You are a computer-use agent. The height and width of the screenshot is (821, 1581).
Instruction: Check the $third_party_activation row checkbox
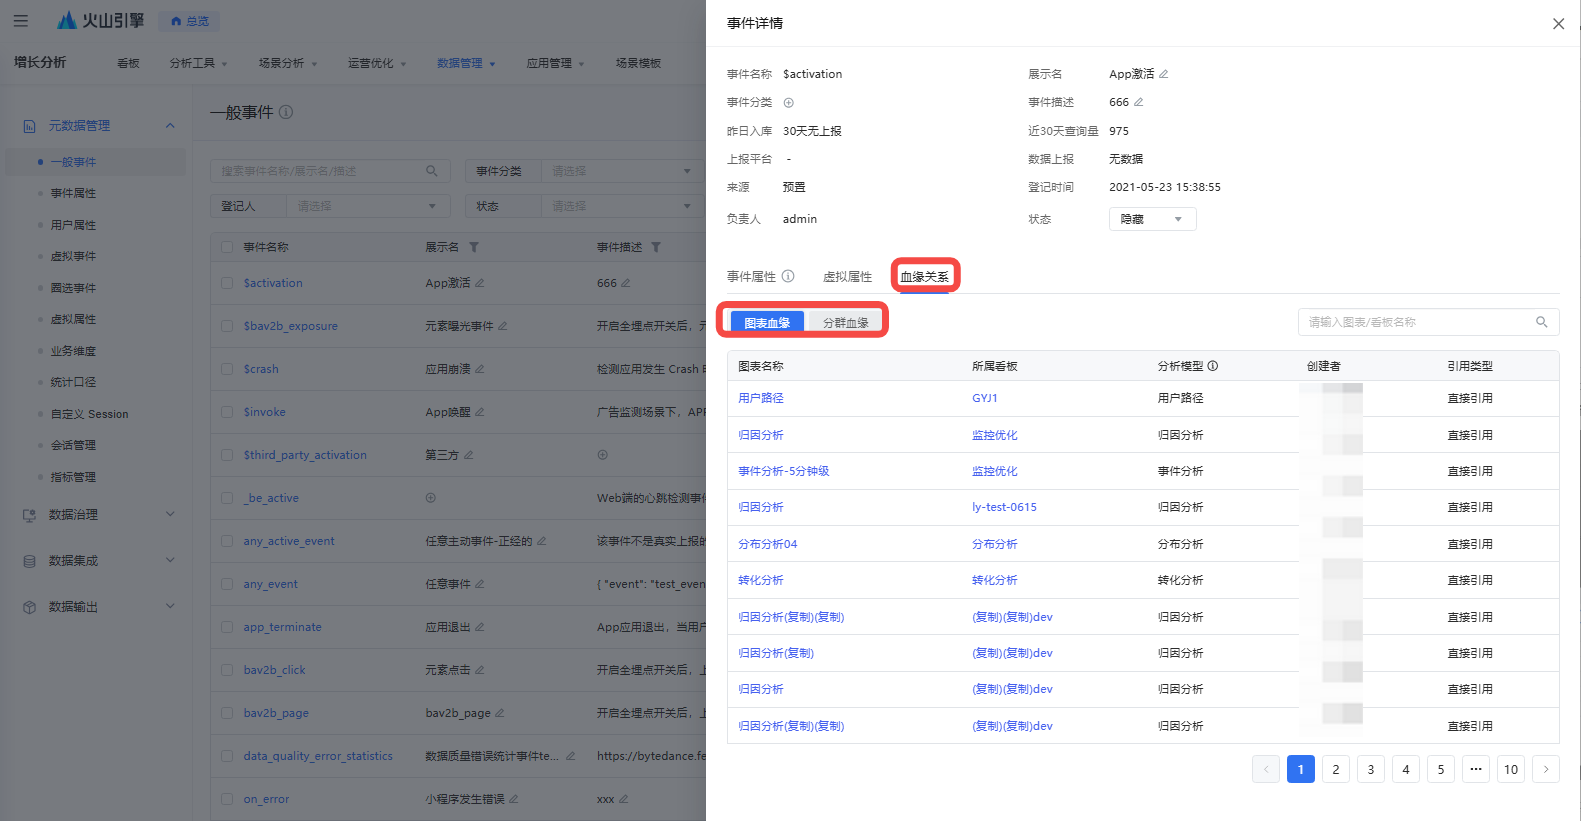[227, 455]
